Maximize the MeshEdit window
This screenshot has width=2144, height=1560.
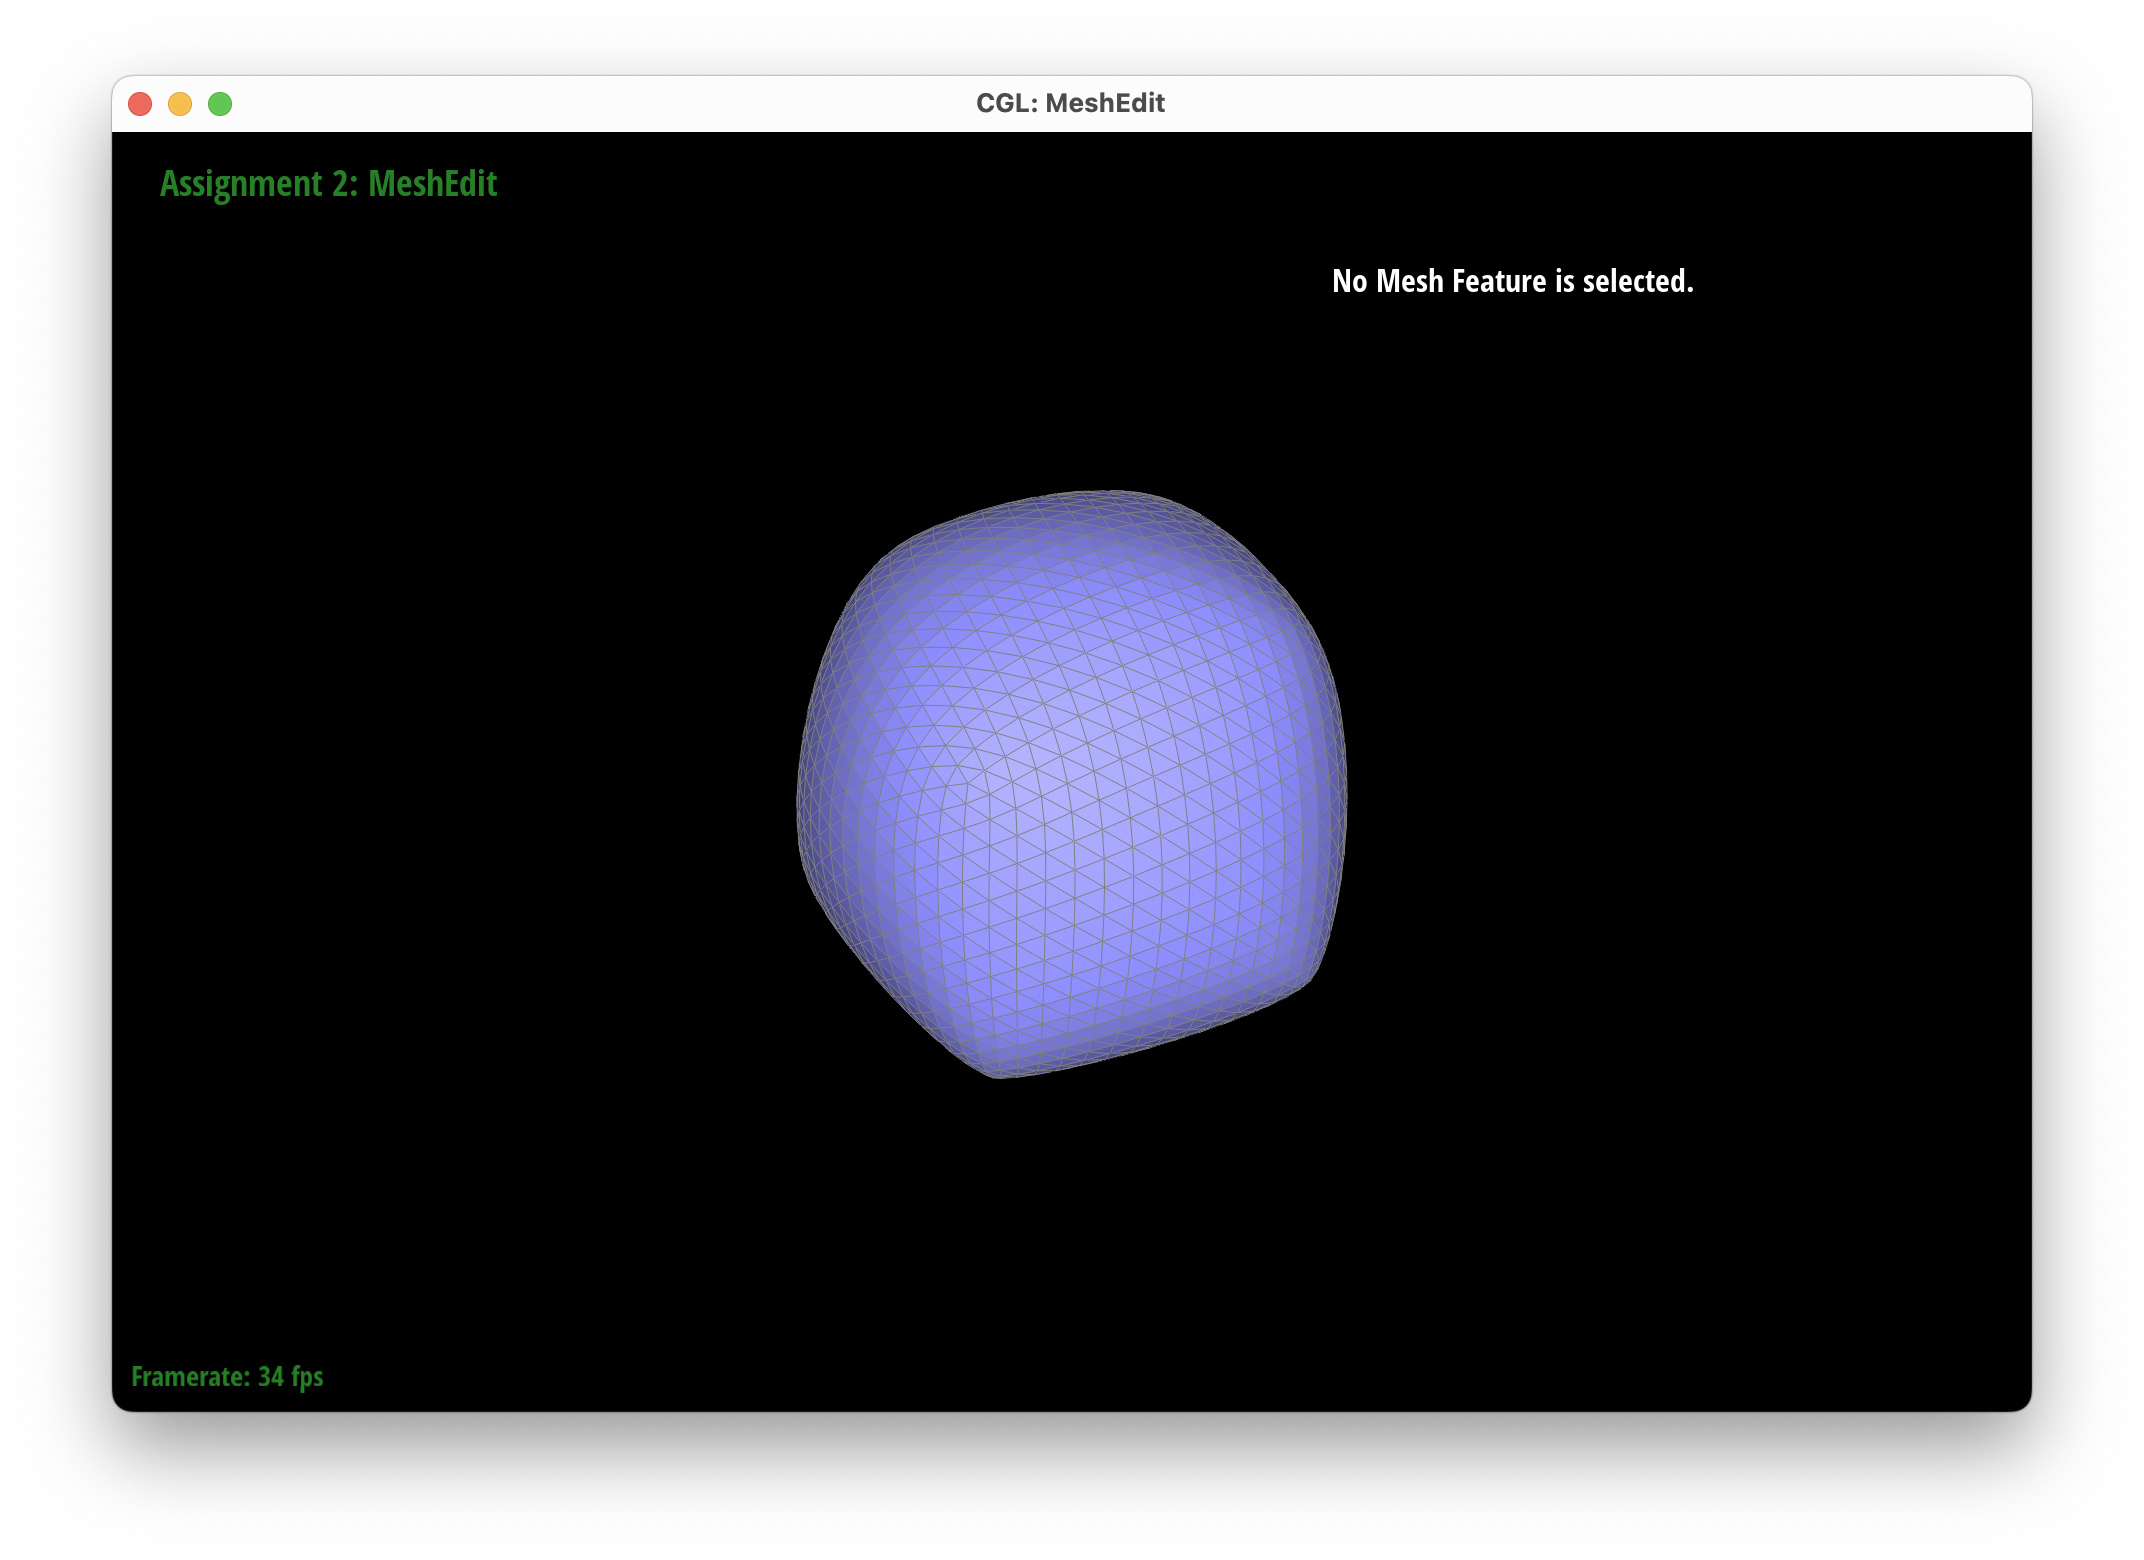click(220, 103)
